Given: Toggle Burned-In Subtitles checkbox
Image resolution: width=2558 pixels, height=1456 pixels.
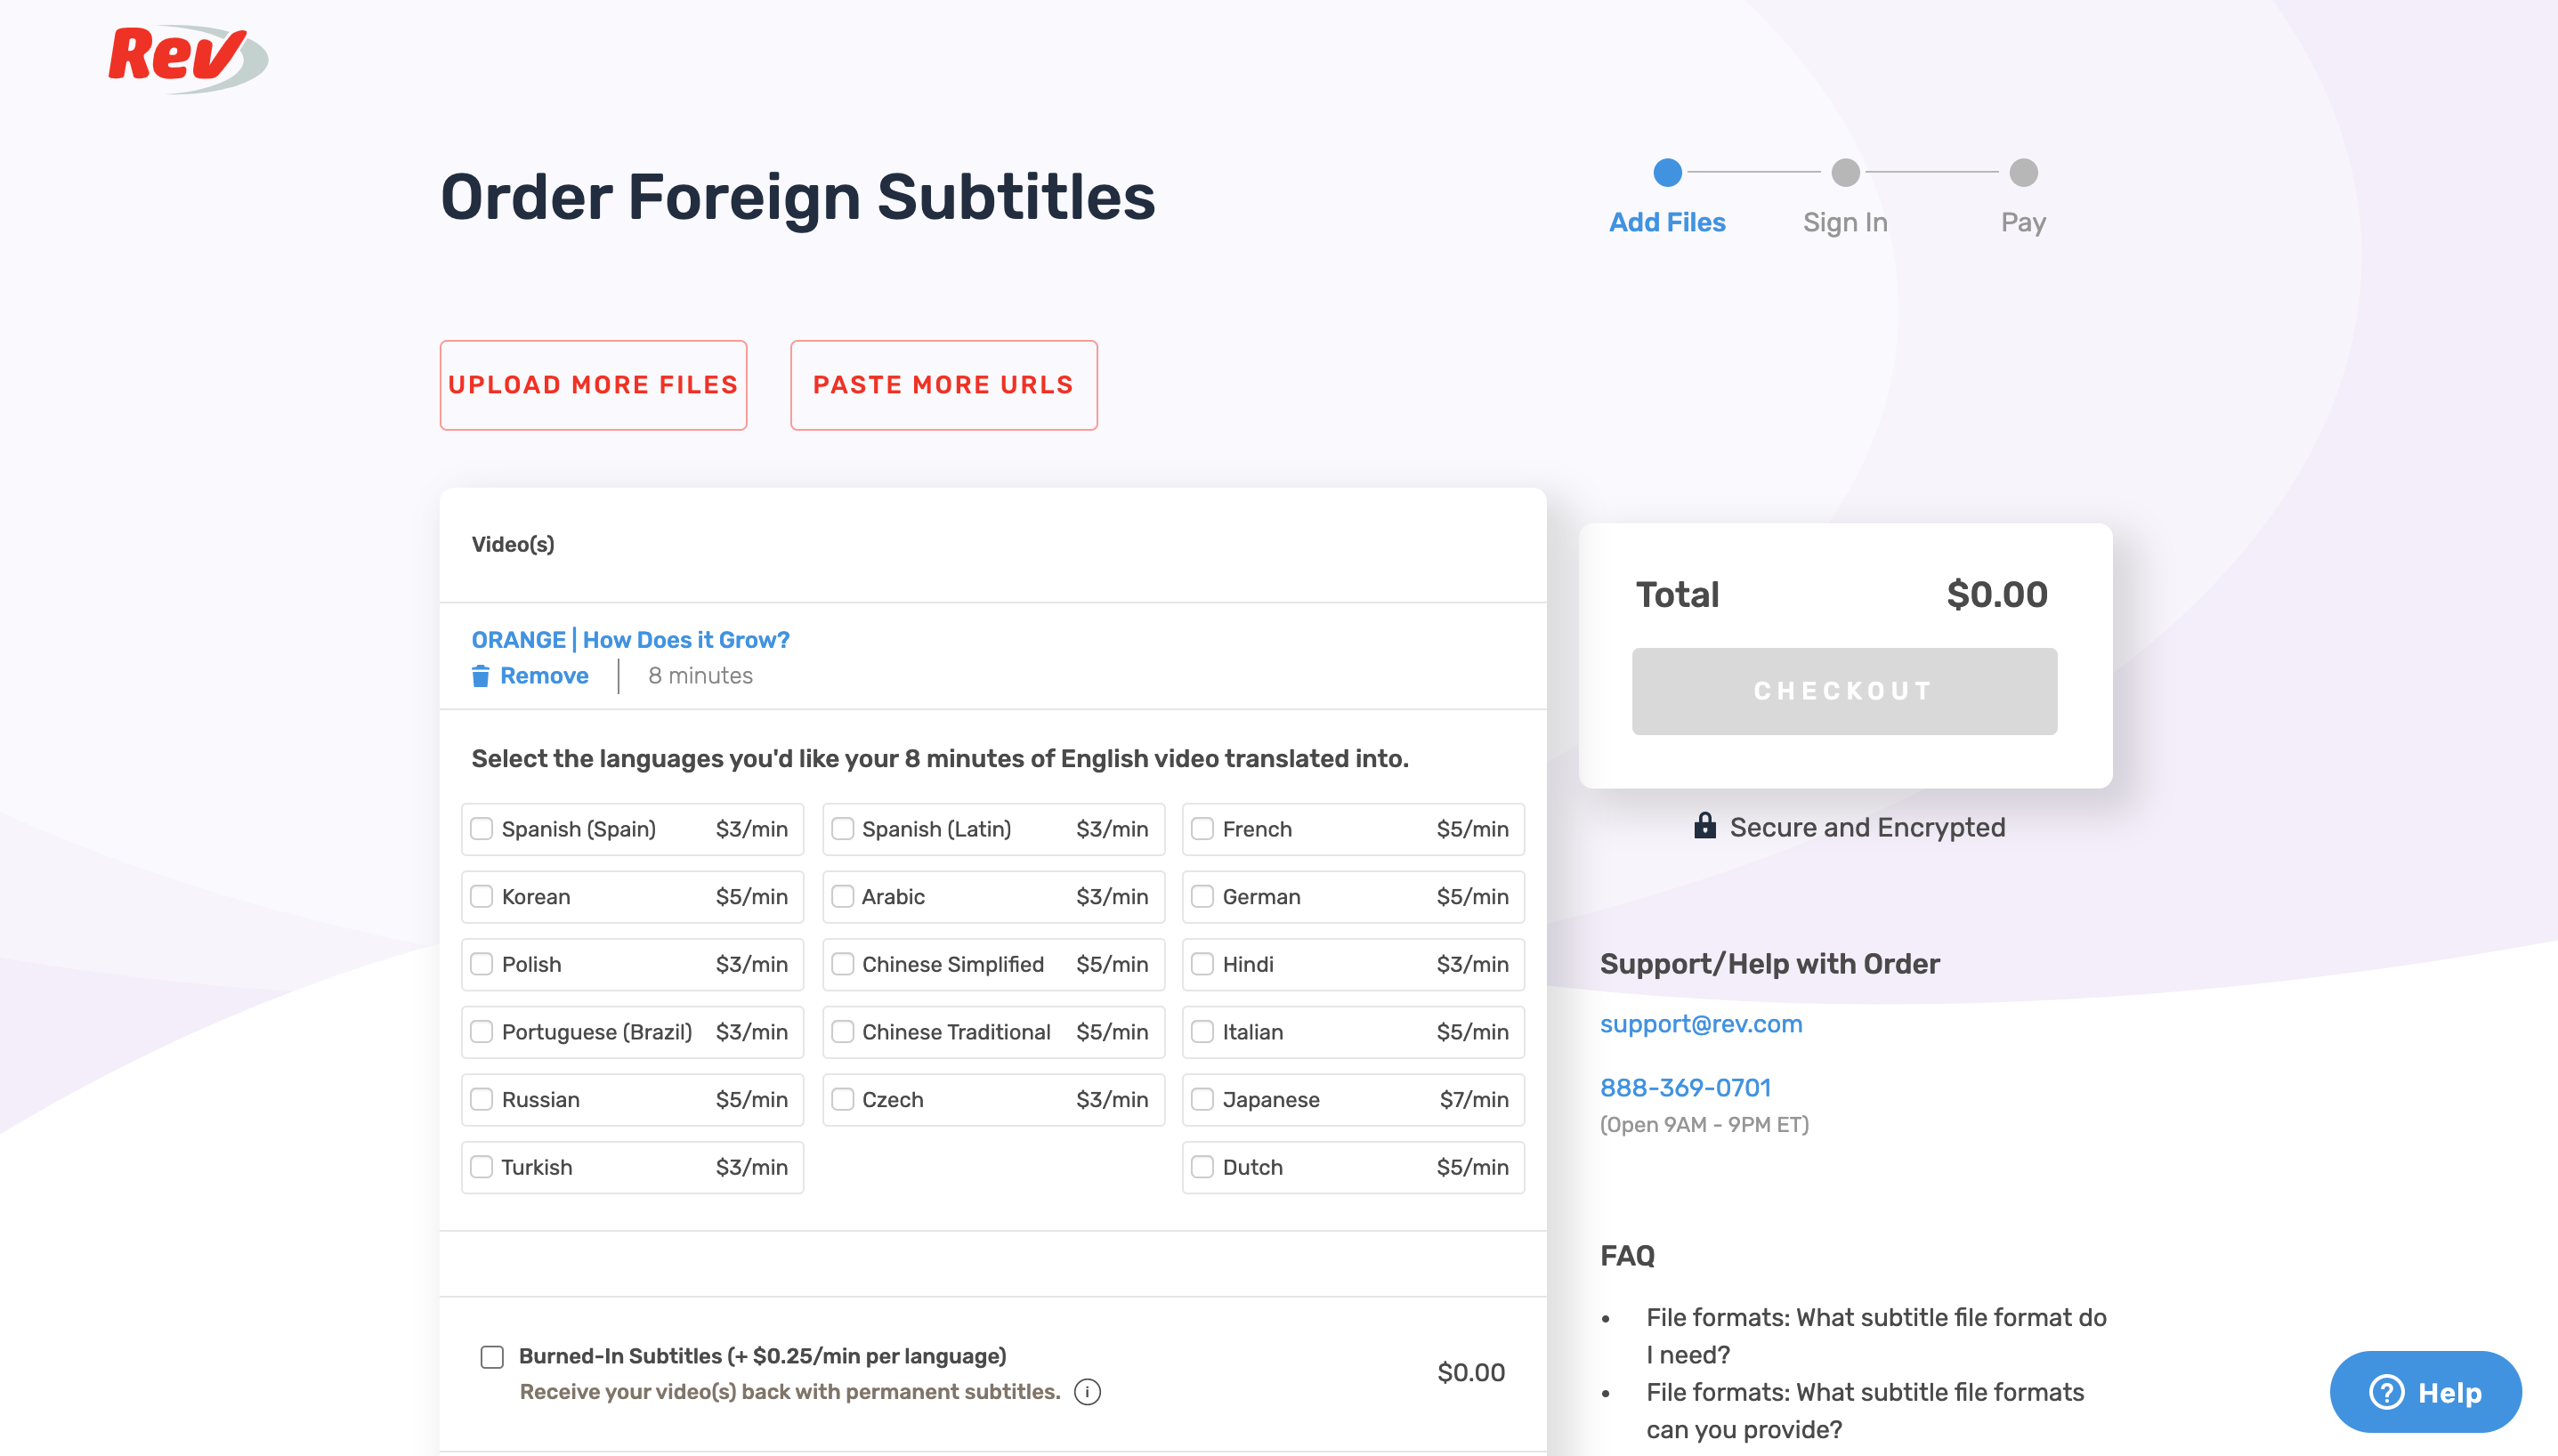Looking at the screenshot, I should pyautogui.click(x=492, y=1356).
